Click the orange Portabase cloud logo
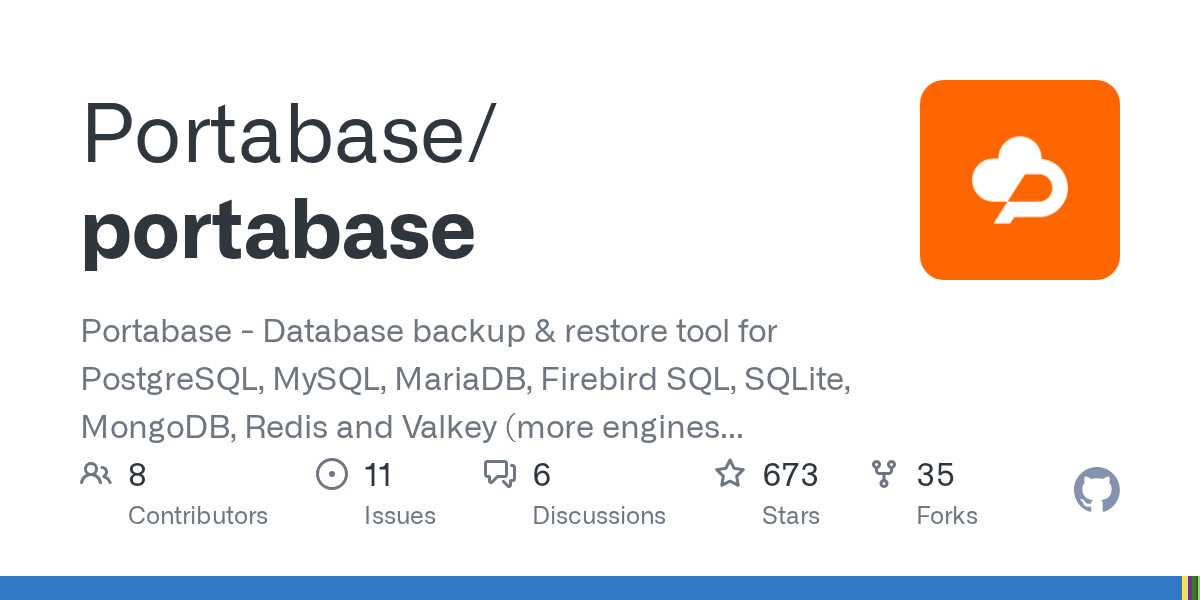 coord(1019,180)
